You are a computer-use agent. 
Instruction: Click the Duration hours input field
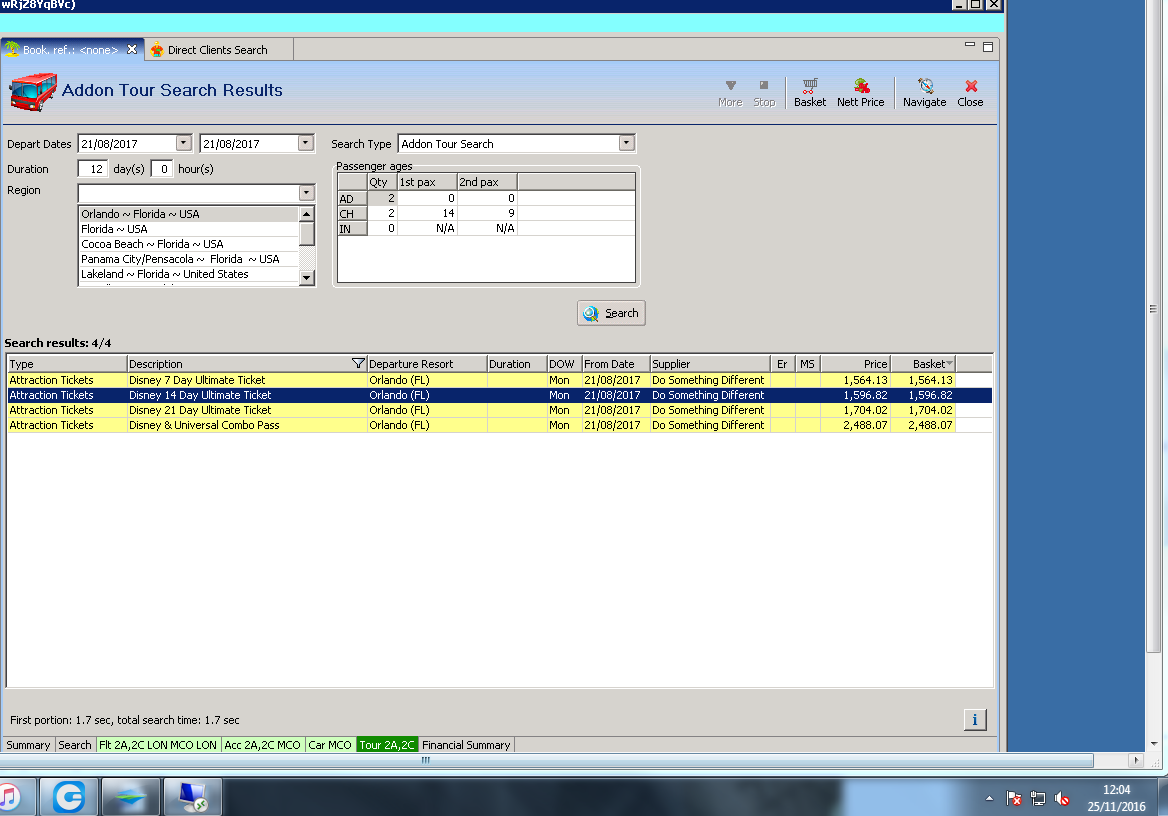162,168
